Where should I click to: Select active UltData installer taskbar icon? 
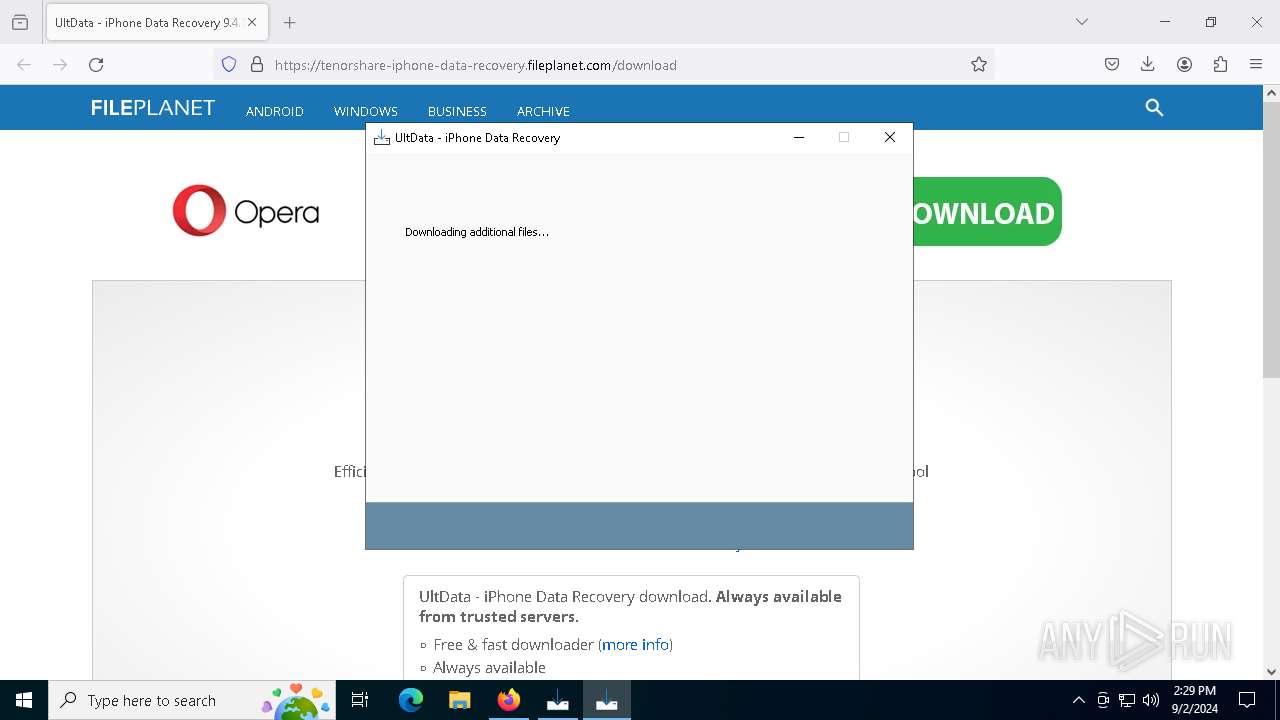tap(607, 700)
